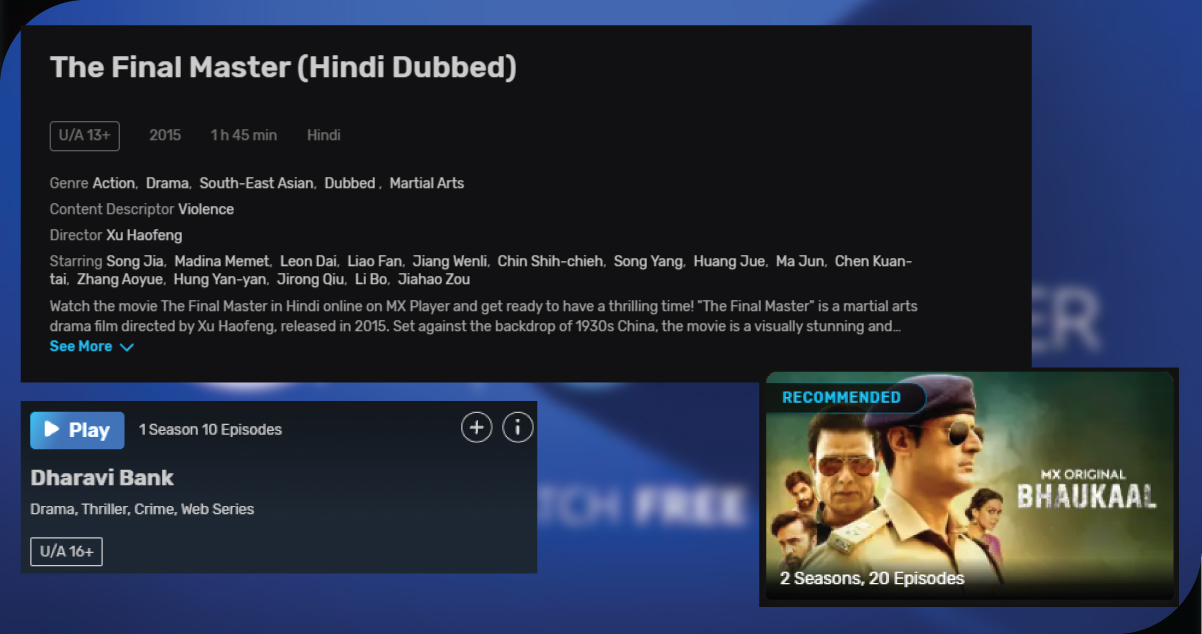Click the U/A 16+ rating badge
Image resolution: width=1202 pixels, height=634 pixels.
pyautogui.click(x=67, y=551)
